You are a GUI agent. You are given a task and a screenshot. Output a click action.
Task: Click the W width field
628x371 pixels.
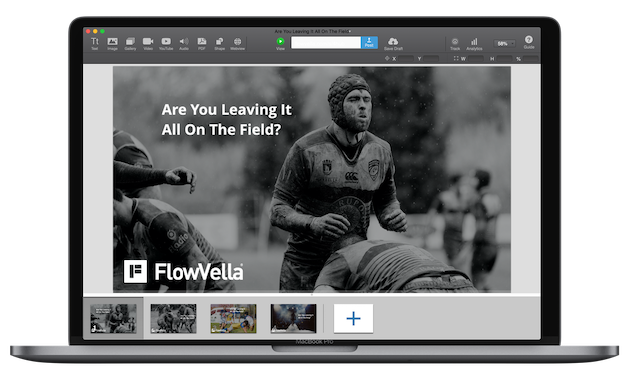pos(476,58)
